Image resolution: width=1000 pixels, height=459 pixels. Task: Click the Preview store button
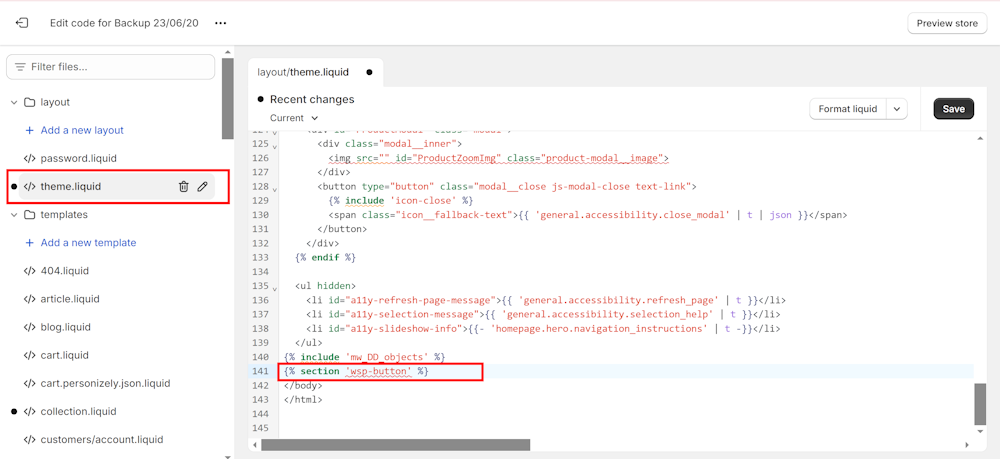coord(946,23)
